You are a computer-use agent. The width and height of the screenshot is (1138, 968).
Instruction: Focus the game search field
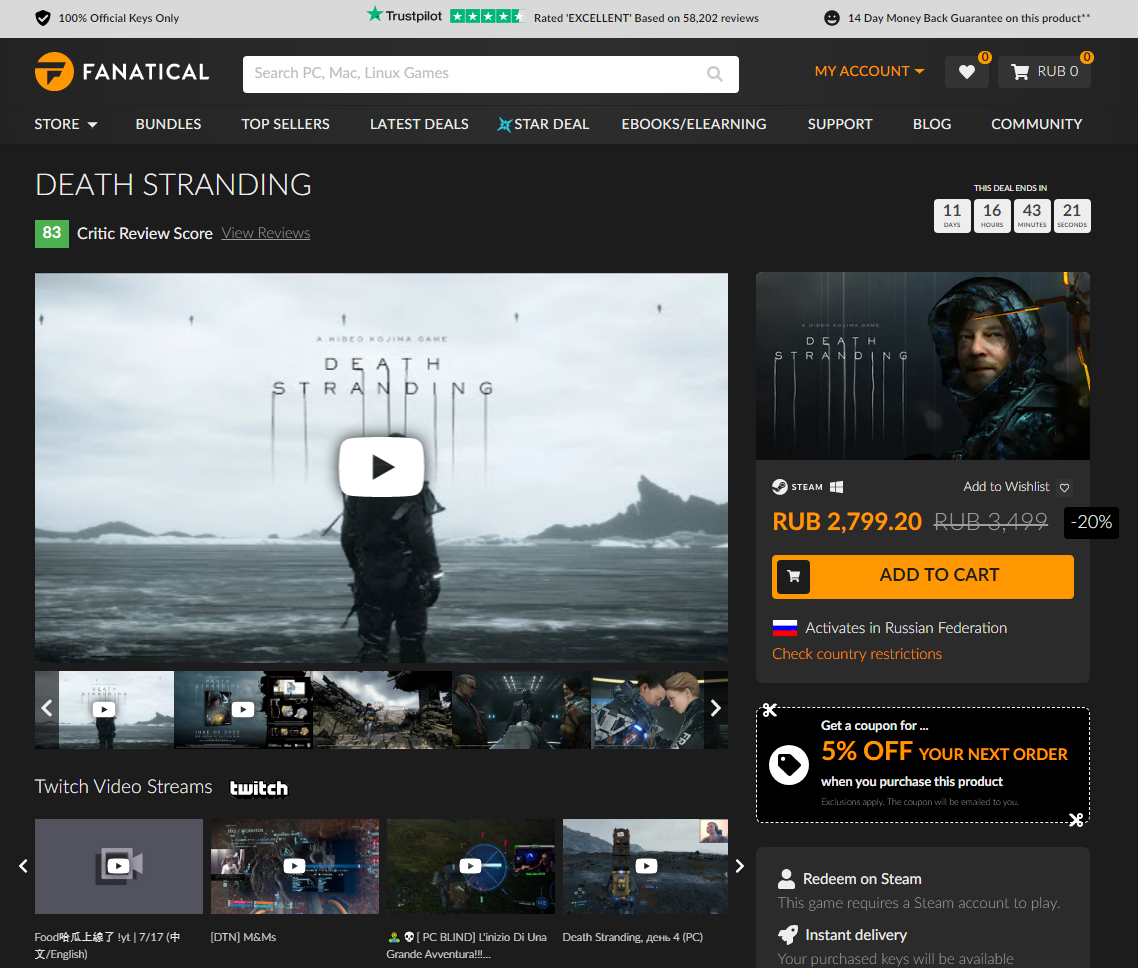coord(491,74)
